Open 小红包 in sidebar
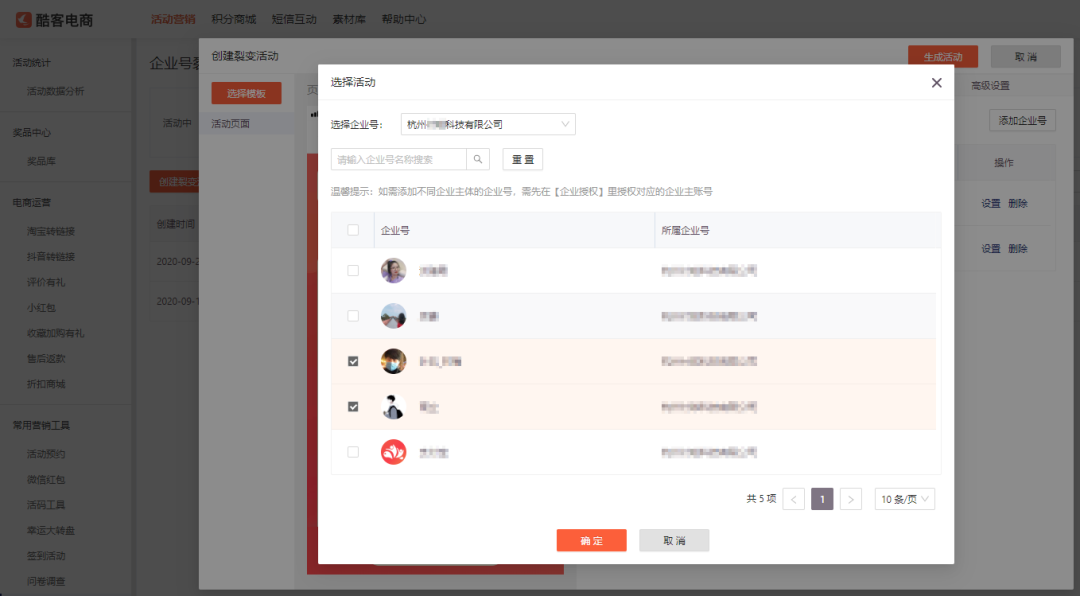Viewport: 1080px width, 596px height. 41,307
